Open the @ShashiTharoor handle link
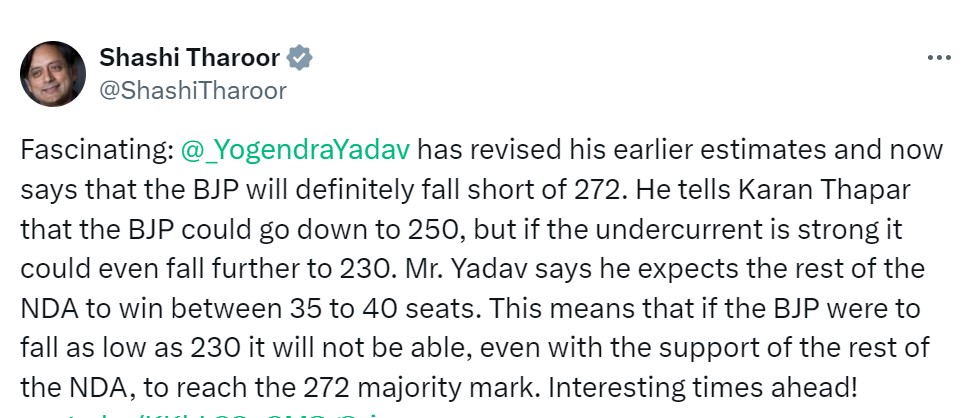This screenshot has height=418, width=973. (192, 91)
